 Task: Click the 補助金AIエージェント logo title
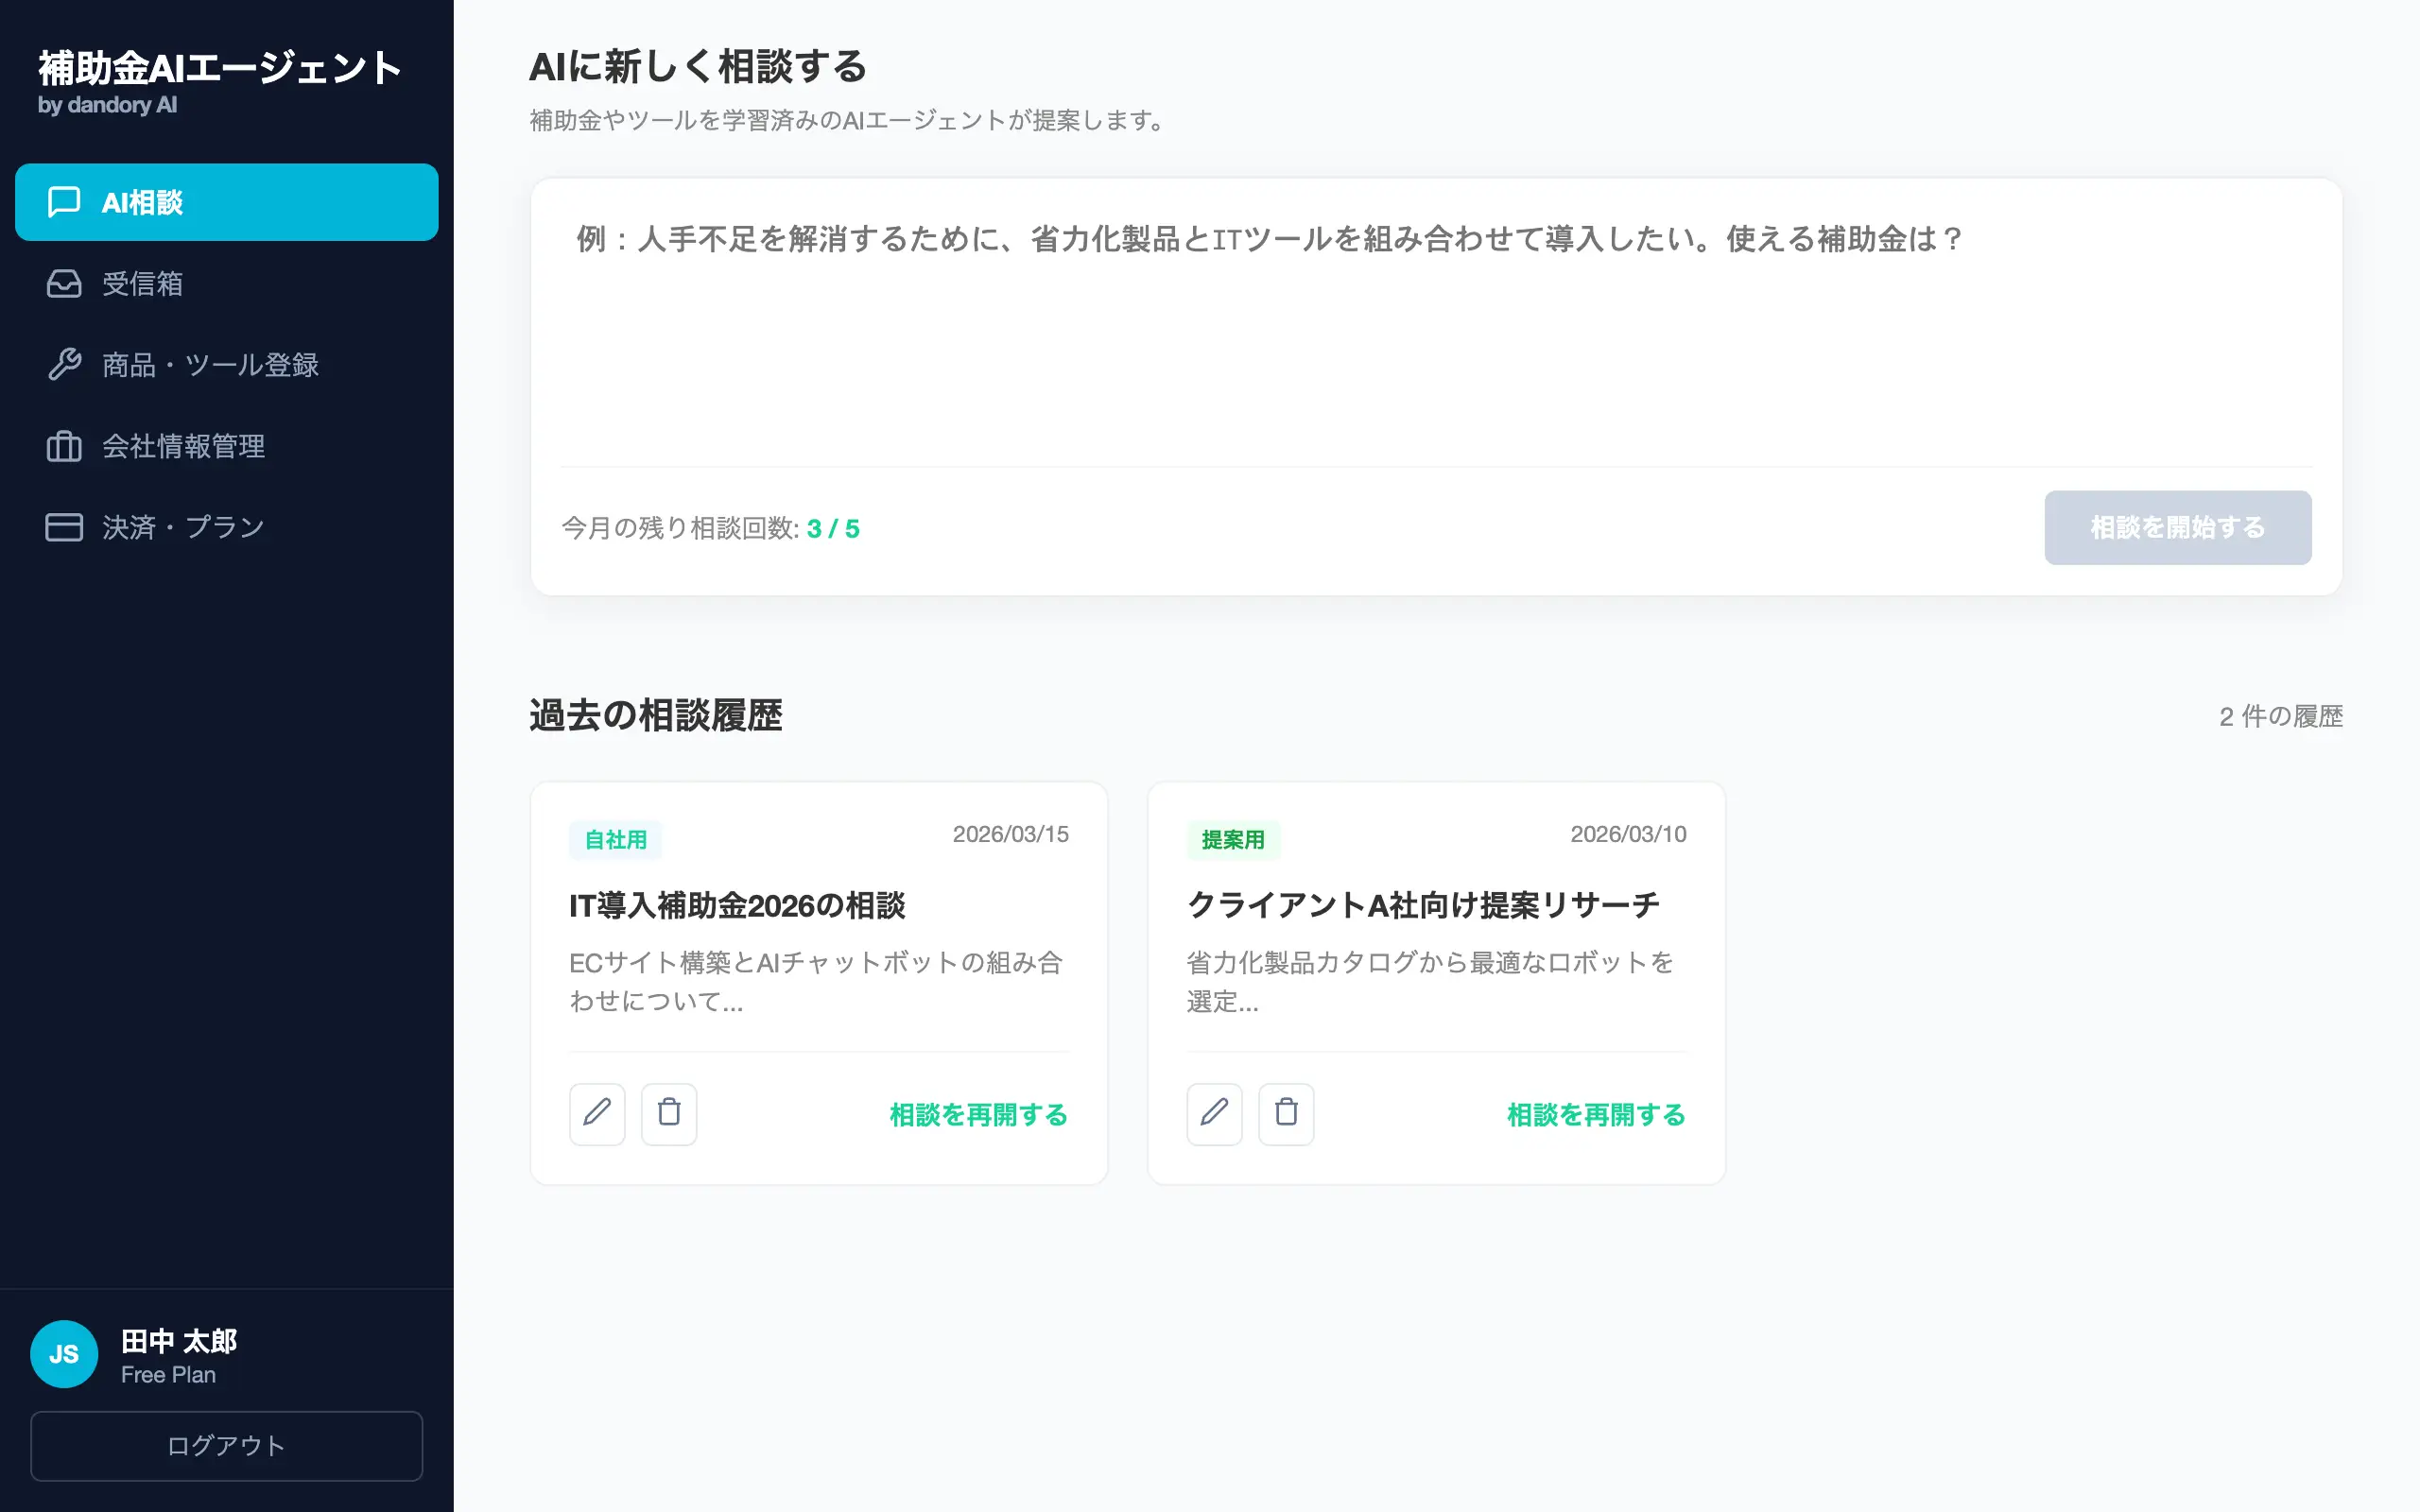(220, 68)
